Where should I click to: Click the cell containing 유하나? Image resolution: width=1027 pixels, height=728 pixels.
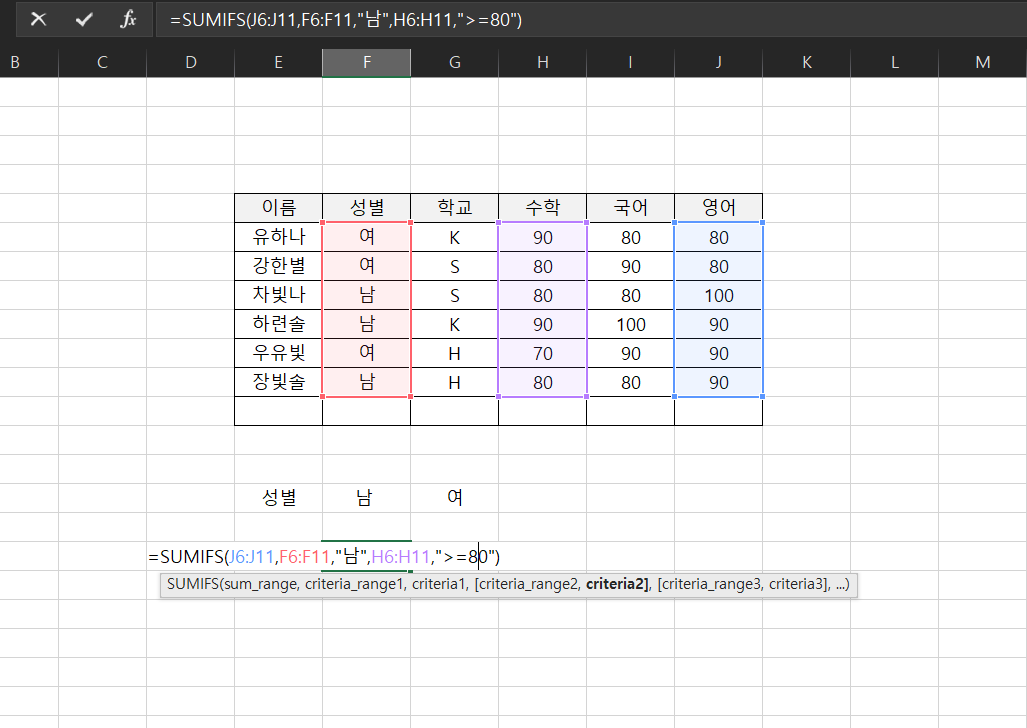click(278, 237)
